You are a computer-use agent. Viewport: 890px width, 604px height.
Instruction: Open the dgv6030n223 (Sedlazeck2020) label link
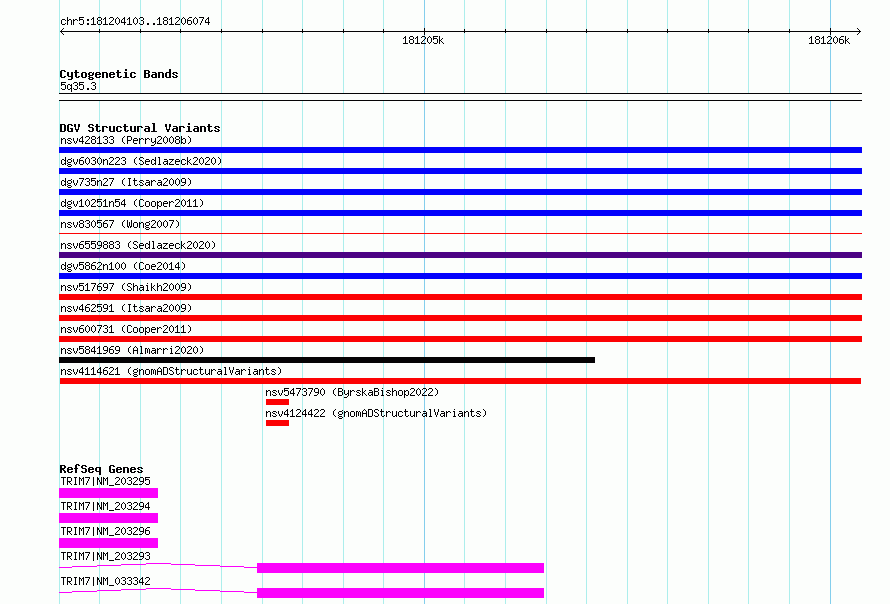pyautogui.click(x=141, y=161)
